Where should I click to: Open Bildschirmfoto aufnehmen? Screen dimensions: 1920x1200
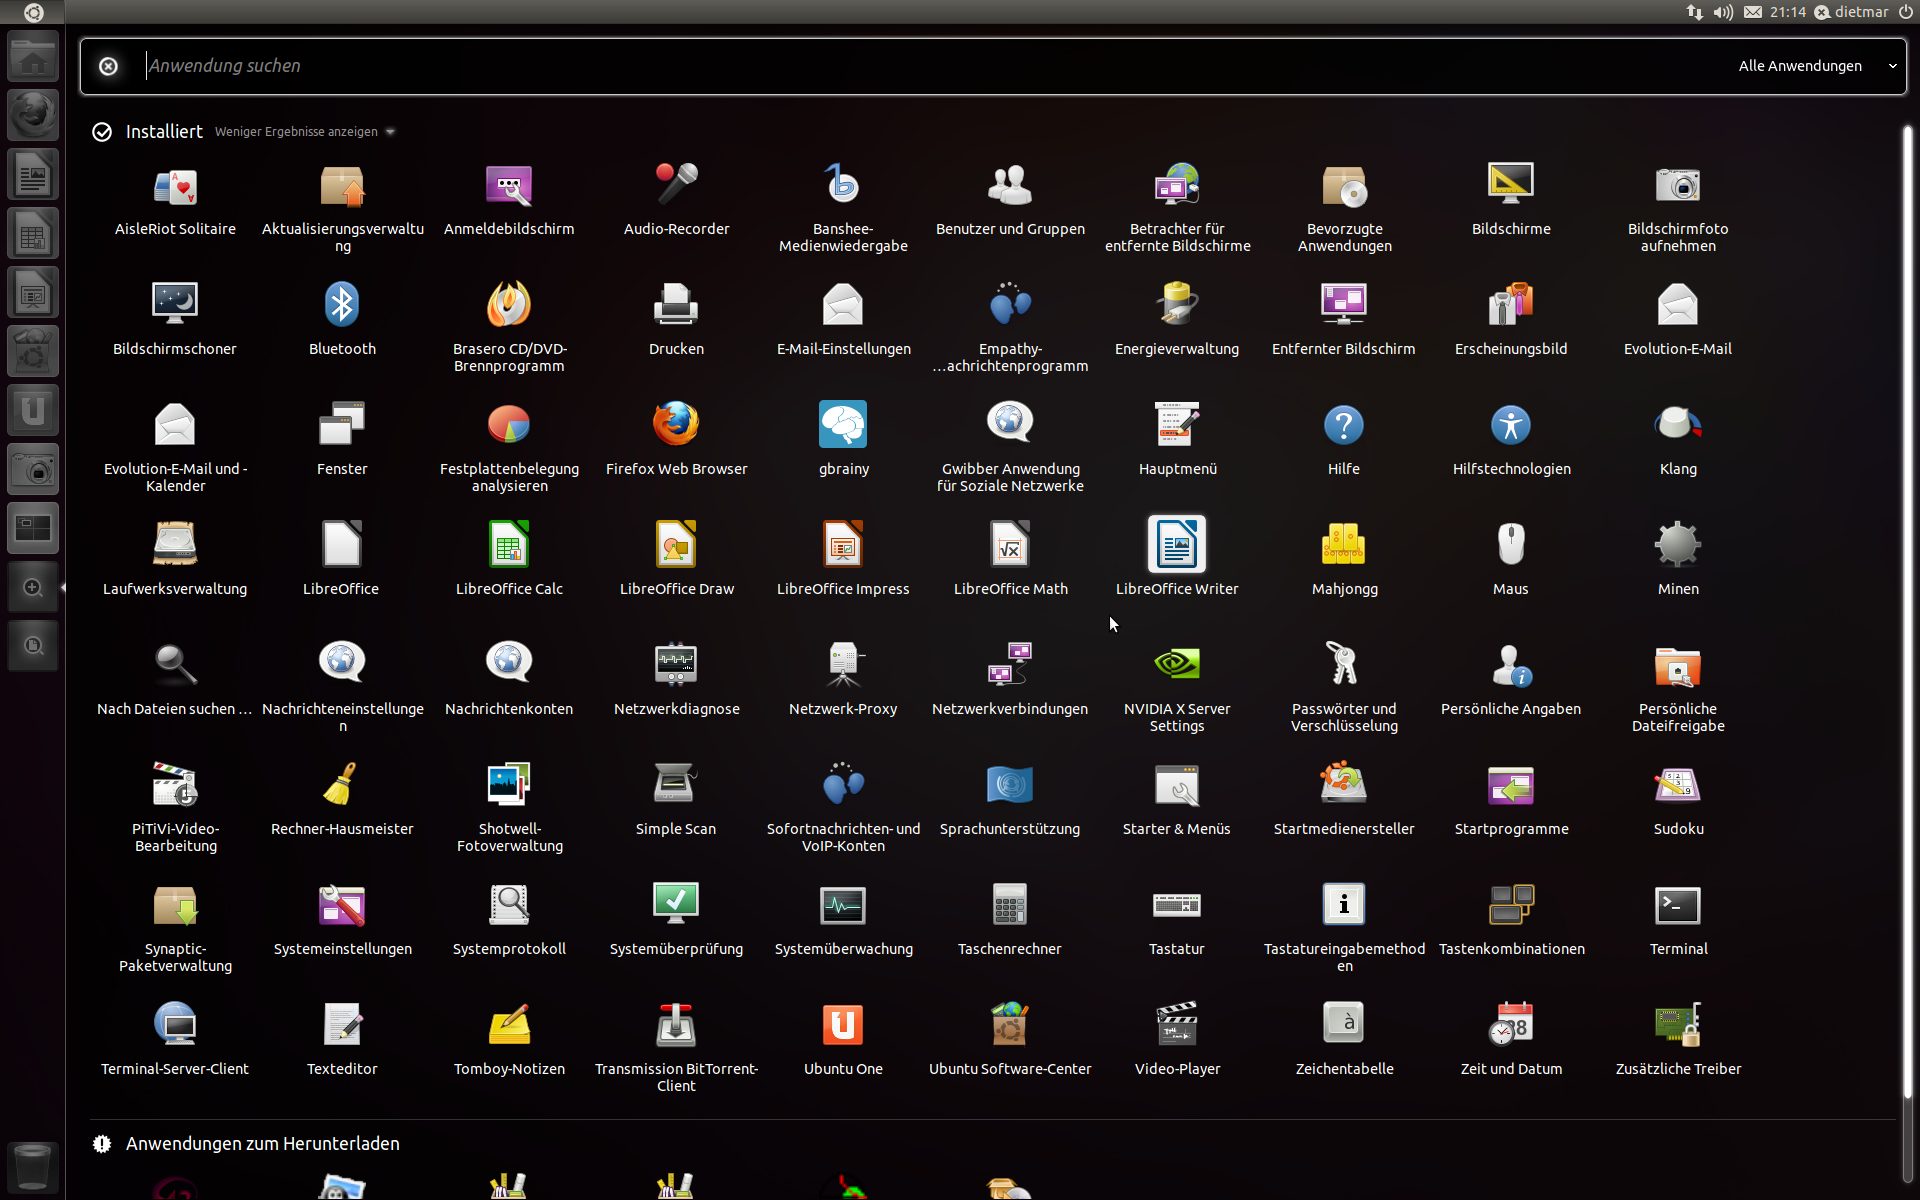[1678, 208]
